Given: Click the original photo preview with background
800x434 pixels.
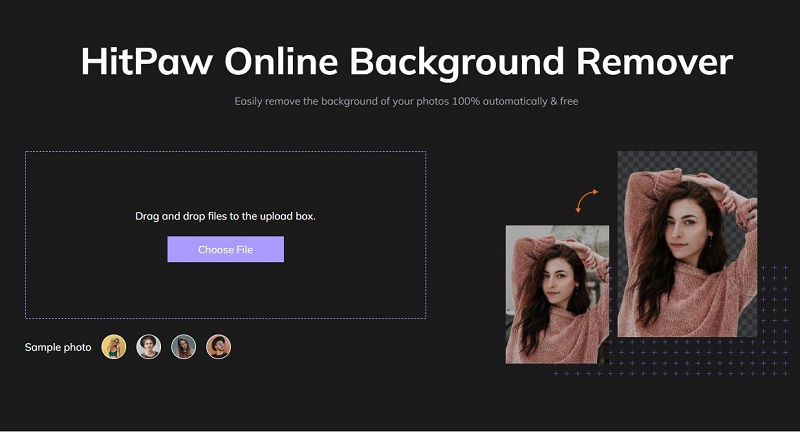Looking at the screenshot, I should (557, 295).
